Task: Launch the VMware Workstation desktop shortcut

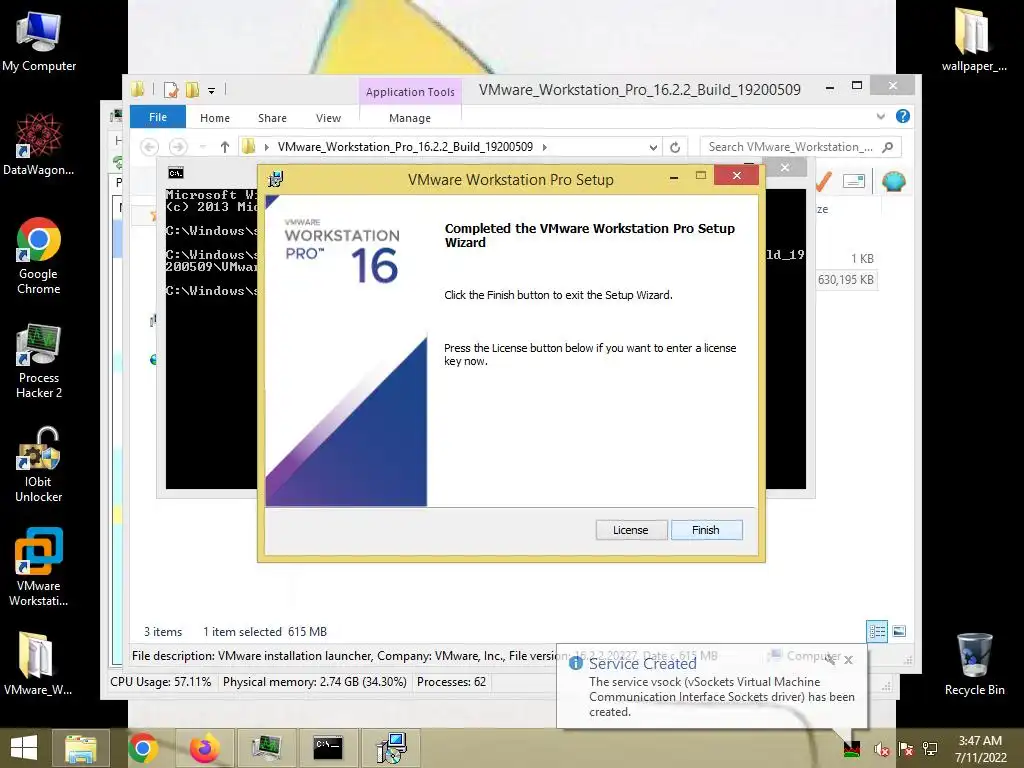Action: [39, 567]
